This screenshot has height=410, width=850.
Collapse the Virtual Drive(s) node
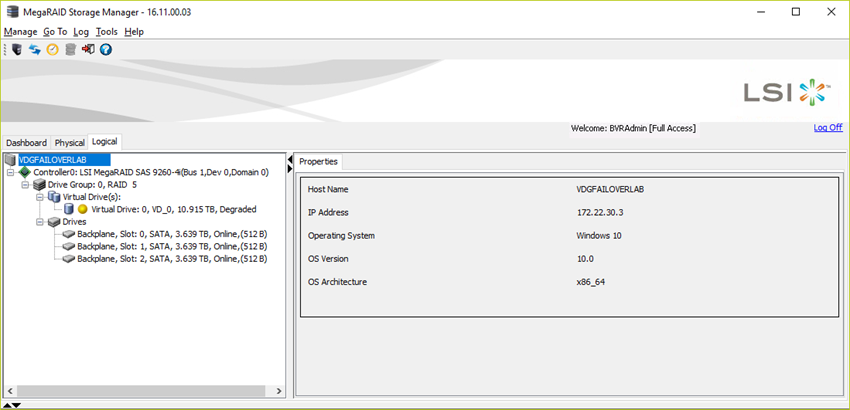[x=38, y=198]
